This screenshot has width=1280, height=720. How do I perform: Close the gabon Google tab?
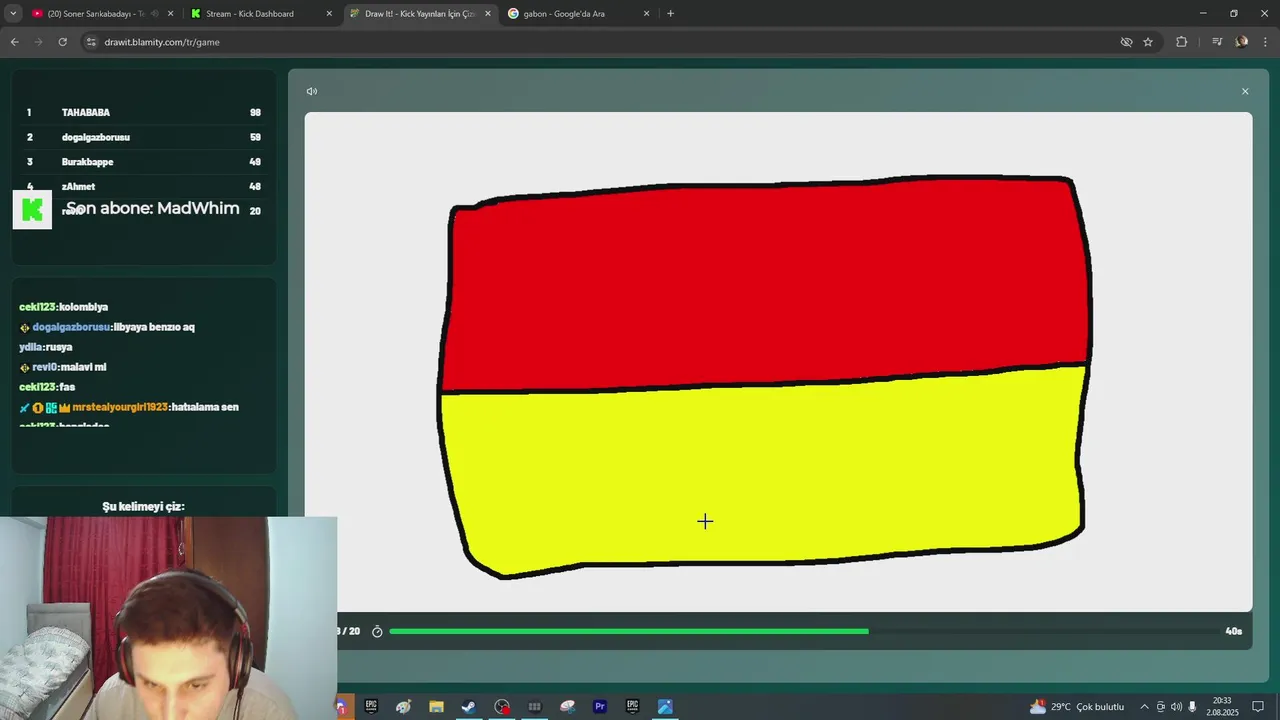[x=646, y=14]
